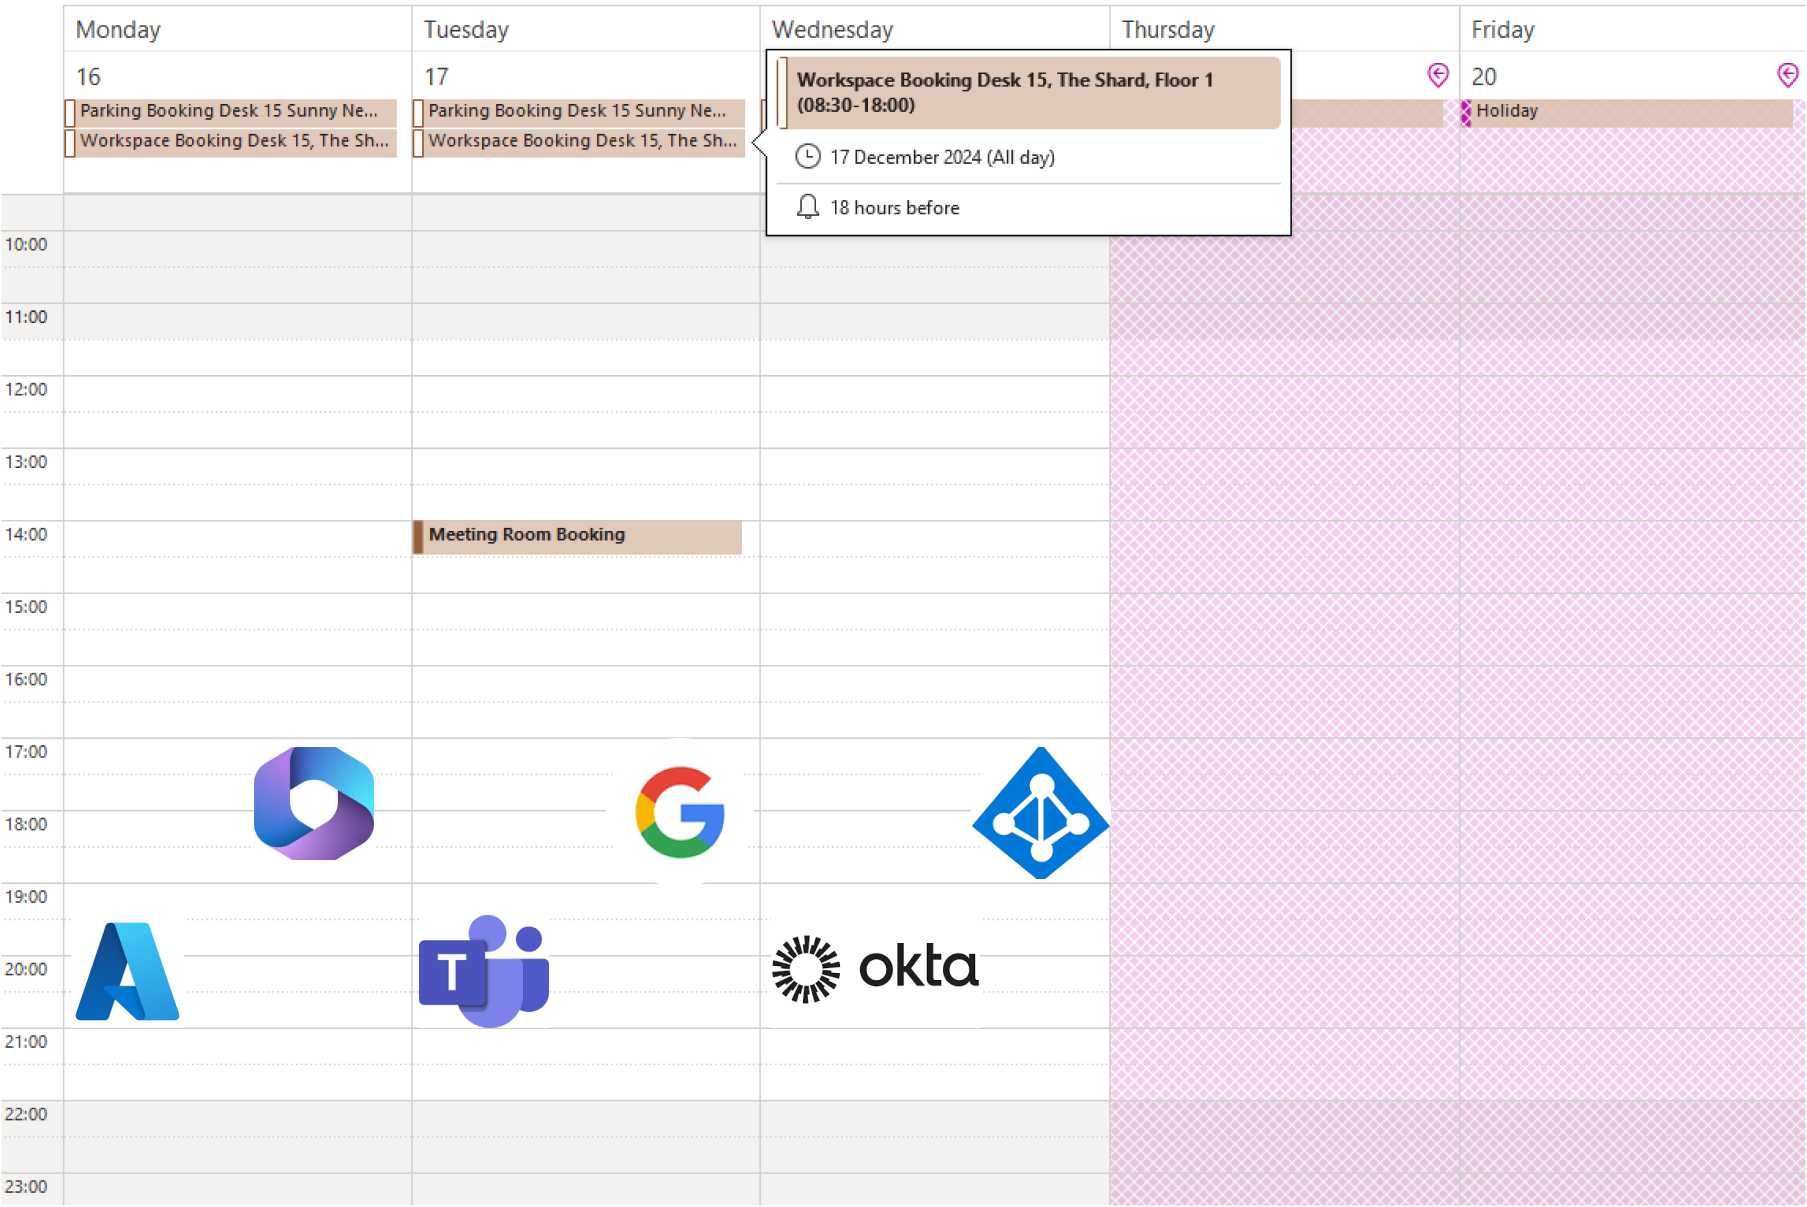This screenshot has height=1207, width=1807.
Task: Click the Azure A logo
Action: pos(127,971)
